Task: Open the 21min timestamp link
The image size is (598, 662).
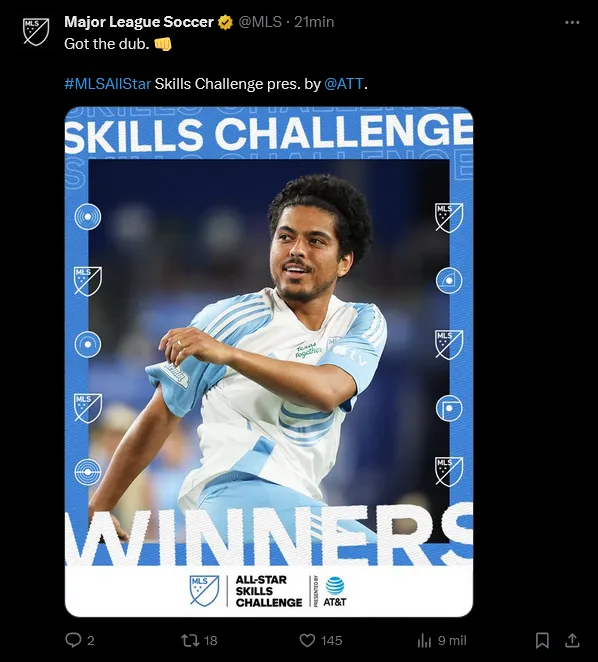Action: click(x=314, y=22)
